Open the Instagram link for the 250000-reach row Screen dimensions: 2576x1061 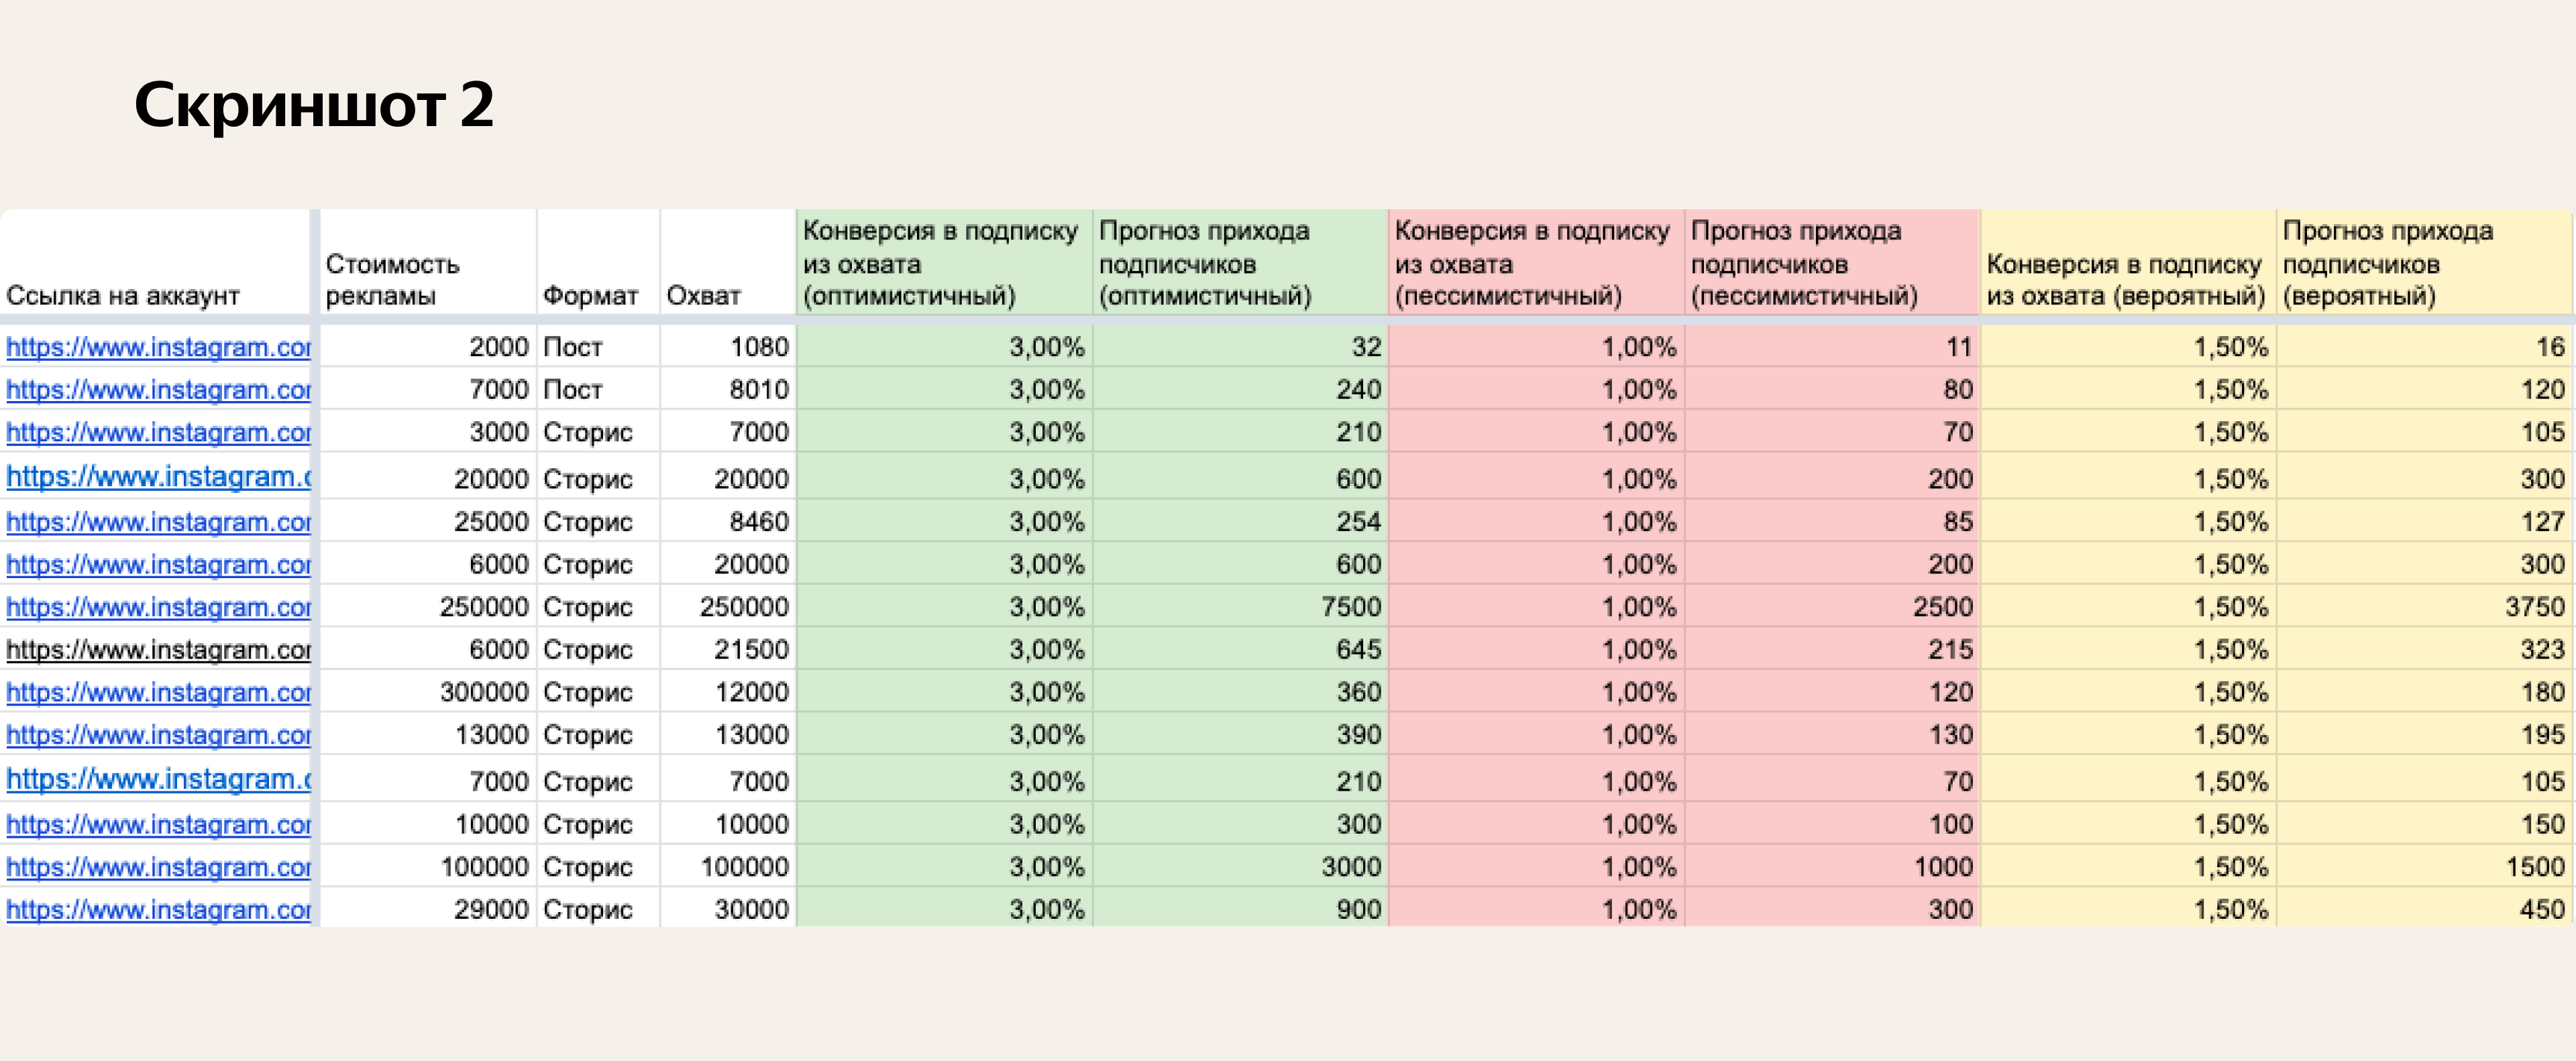pyautogui.click(x=158, y=607)
